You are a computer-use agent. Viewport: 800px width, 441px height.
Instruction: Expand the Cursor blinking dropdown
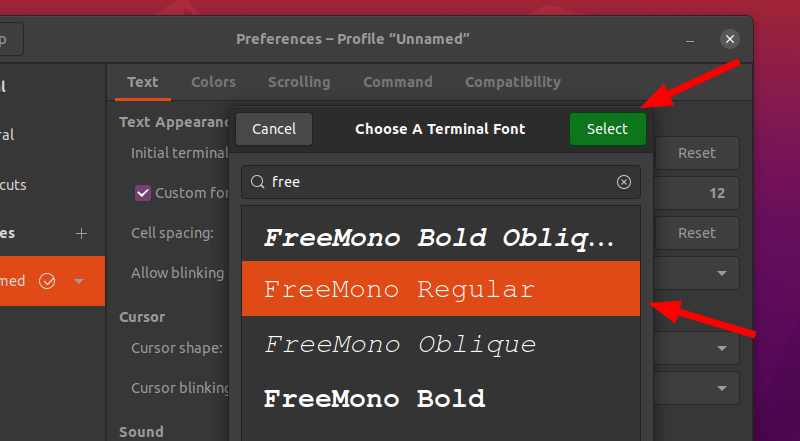click(722, 388)
